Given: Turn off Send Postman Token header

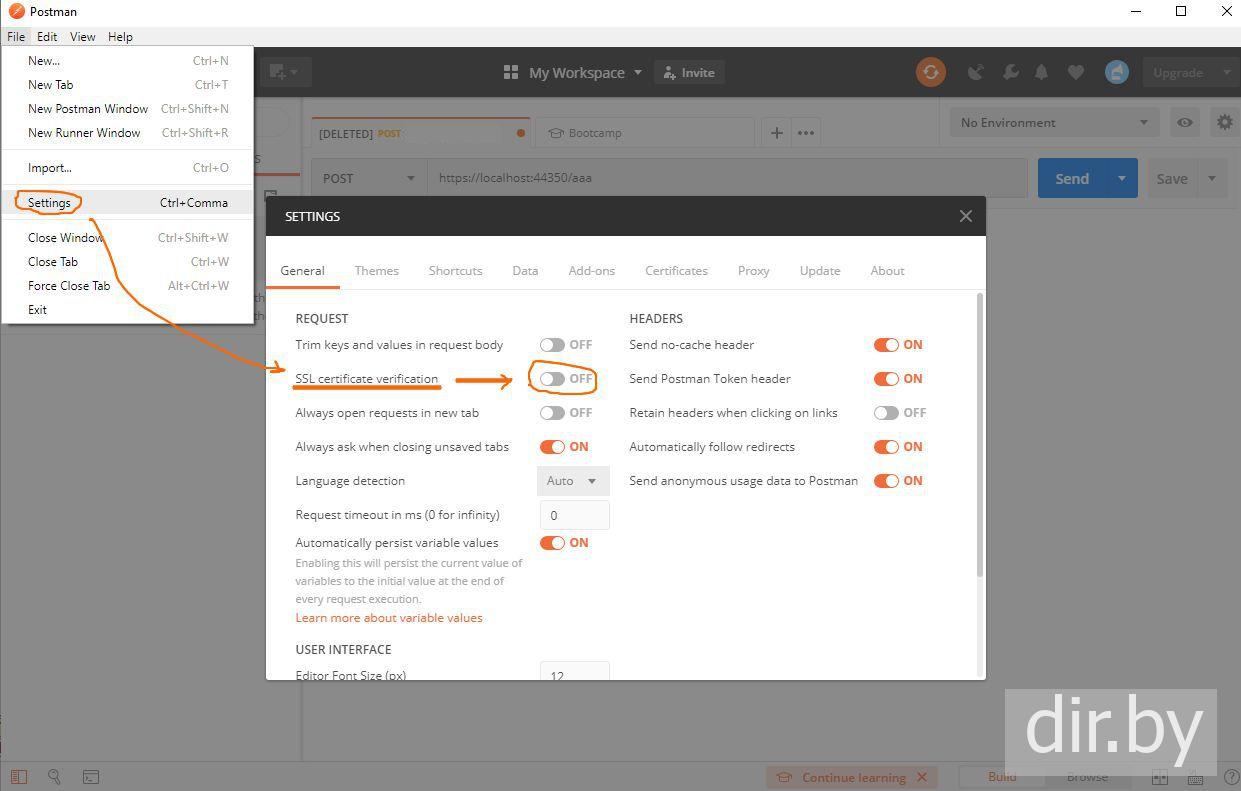Looking at the screenshot, I should pos(886,379).
